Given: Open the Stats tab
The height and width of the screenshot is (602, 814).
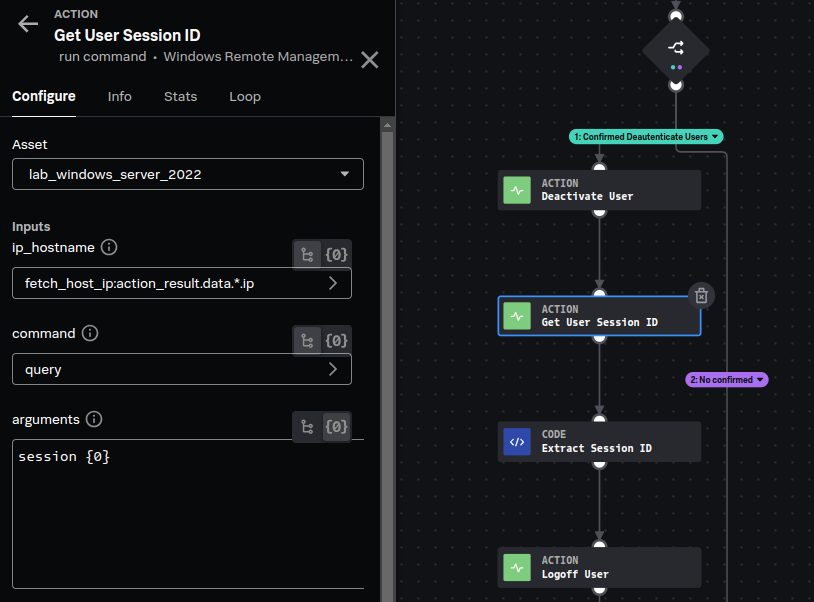Looking at the screenshot, I should click(180, 97).
